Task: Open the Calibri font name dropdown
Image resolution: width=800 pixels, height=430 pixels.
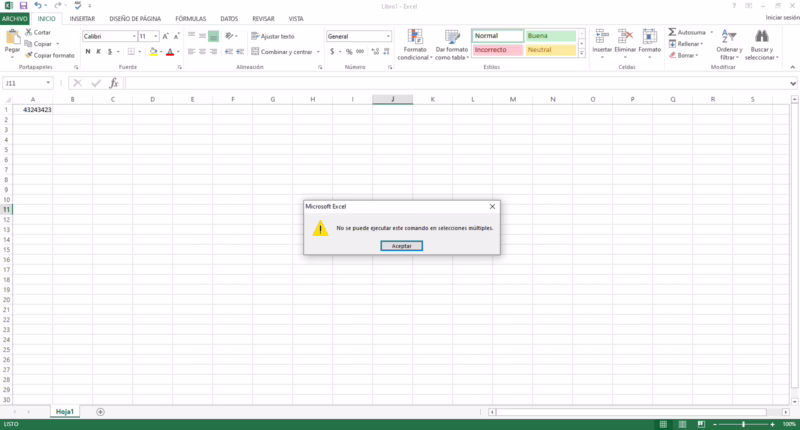Action: (x=134, y=36)
